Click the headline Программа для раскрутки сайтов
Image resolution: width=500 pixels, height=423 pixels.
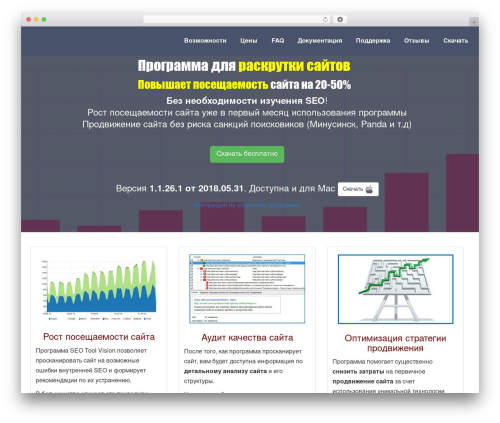tap(244, 66)
